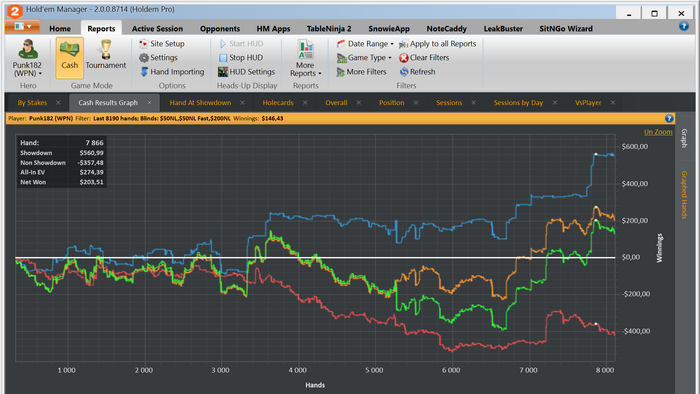Open HUD Settings
This screenshot has height=394, width=700.
(x=246, y=72)
